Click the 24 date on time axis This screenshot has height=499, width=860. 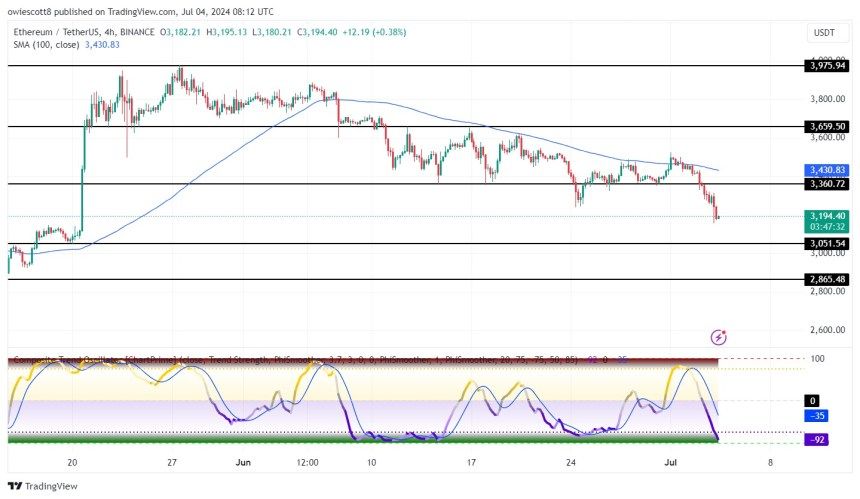point(571,462)
